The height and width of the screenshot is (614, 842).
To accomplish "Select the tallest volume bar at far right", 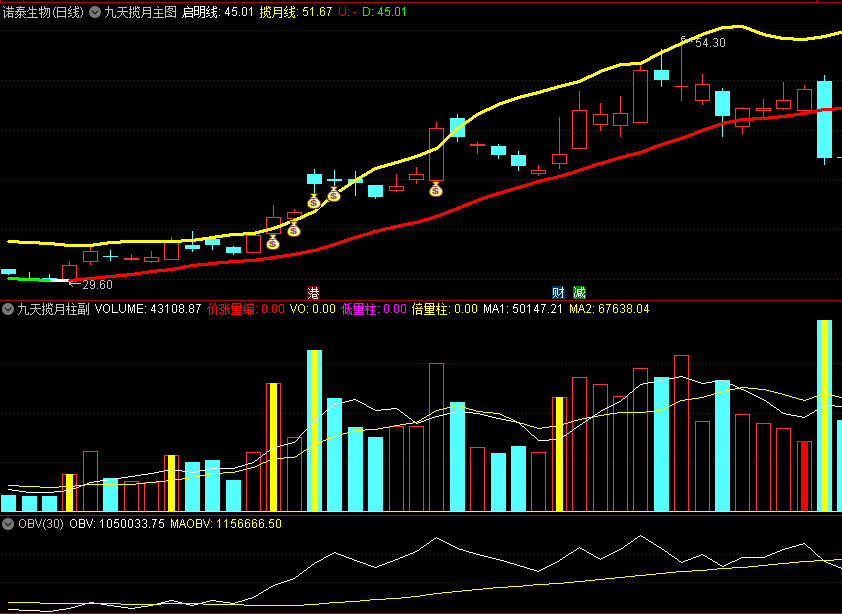I will click(x=824, y=415).
